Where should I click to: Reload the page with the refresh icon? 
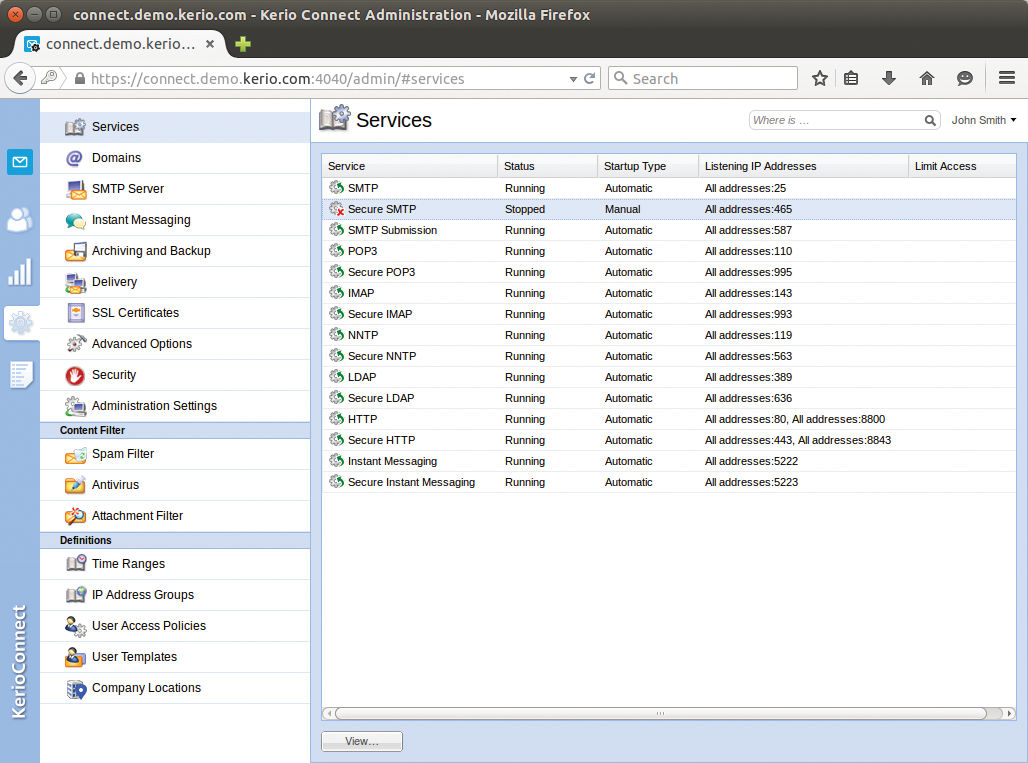(x=588, y=77)
